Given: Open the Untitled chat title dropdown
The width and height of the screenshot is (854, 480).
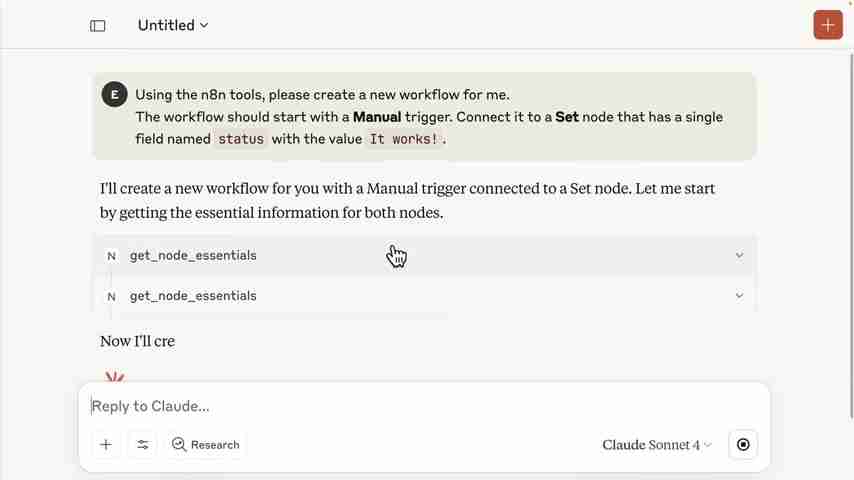Looking at the screenshot, I should click(x=173, y=25).
